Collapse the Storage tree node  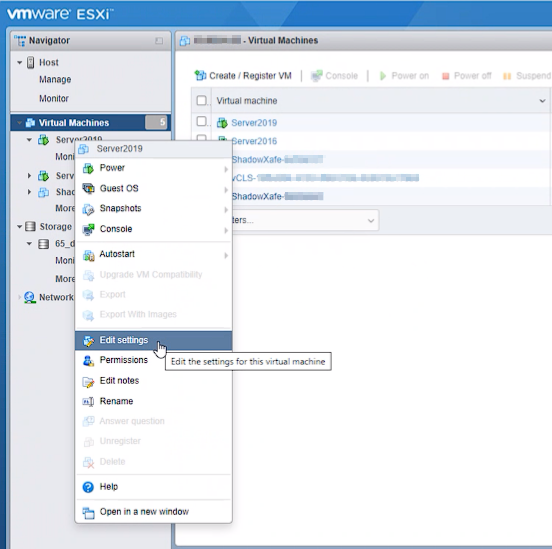click(20, 227)
